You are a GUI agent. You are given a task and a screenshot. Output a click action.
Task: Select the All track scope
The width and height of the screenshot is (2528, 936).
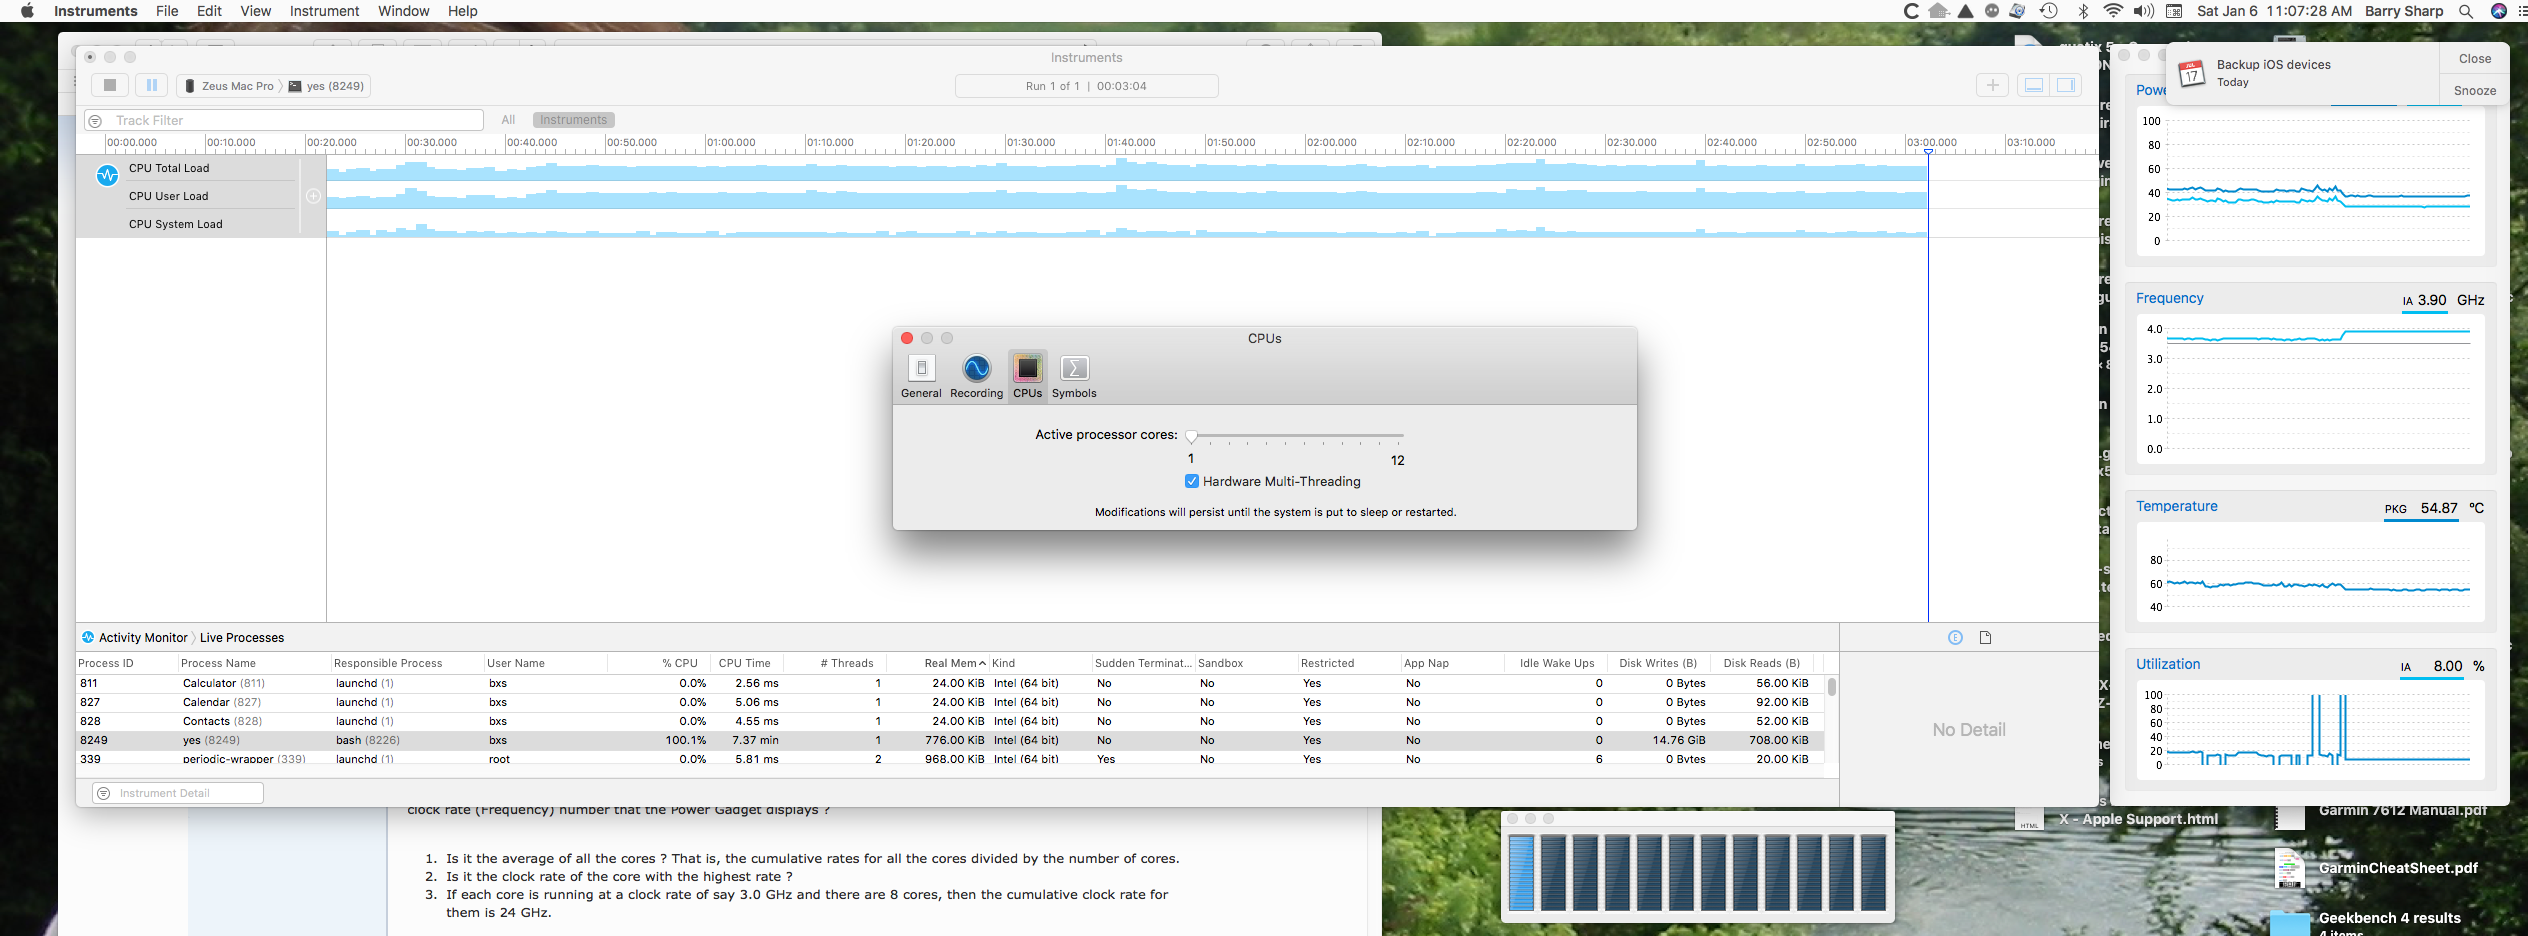tap(508, 120)
